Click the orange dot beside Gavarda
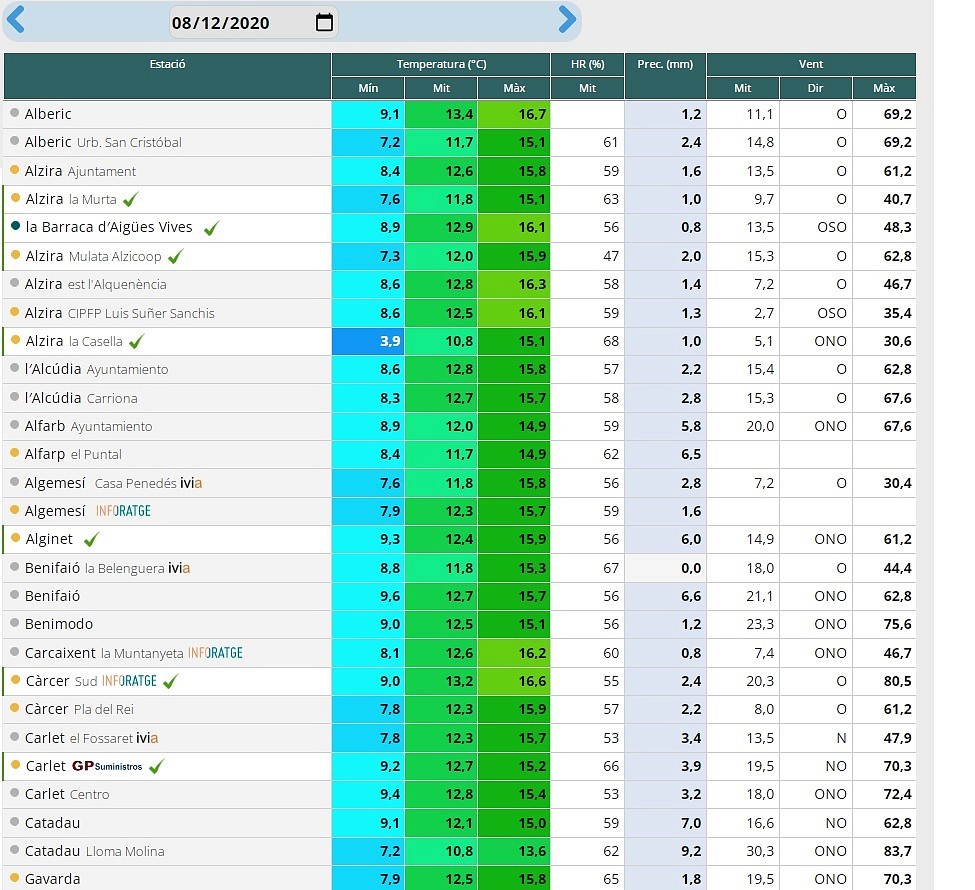975x890 pixels. 15,878
